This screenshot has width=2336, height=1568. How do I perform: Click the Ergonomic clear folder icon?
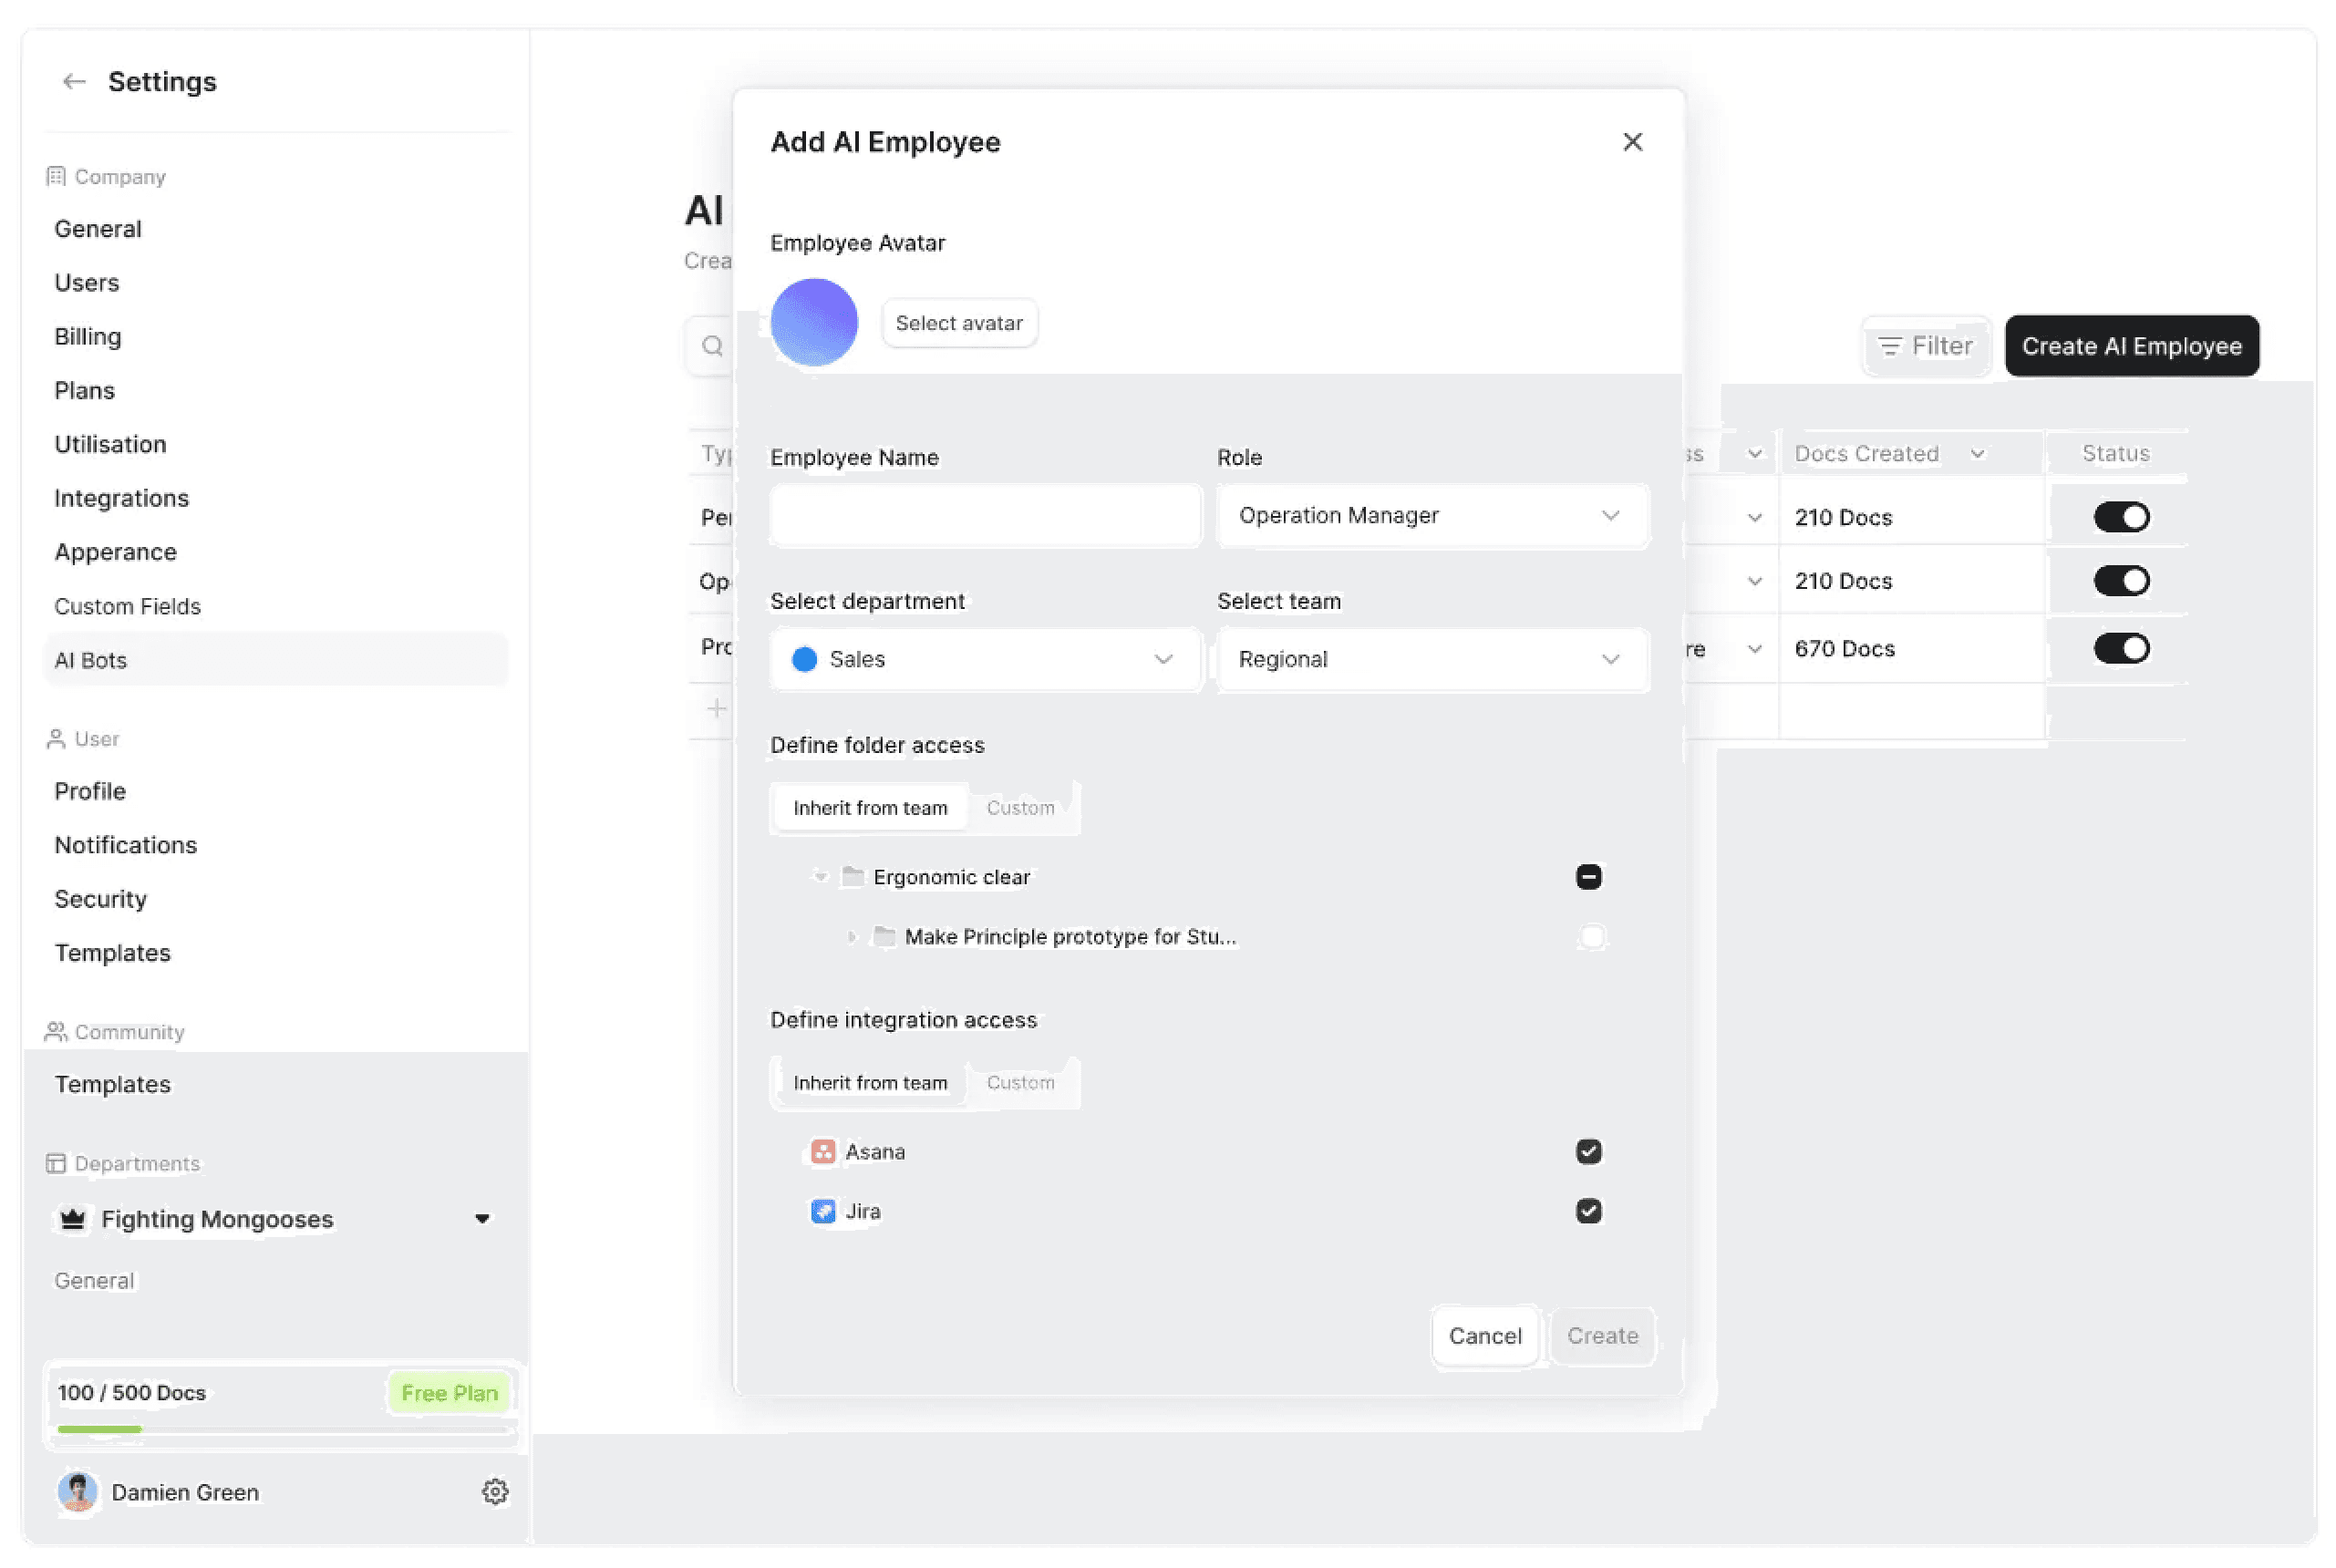click(x=853, y=877)
